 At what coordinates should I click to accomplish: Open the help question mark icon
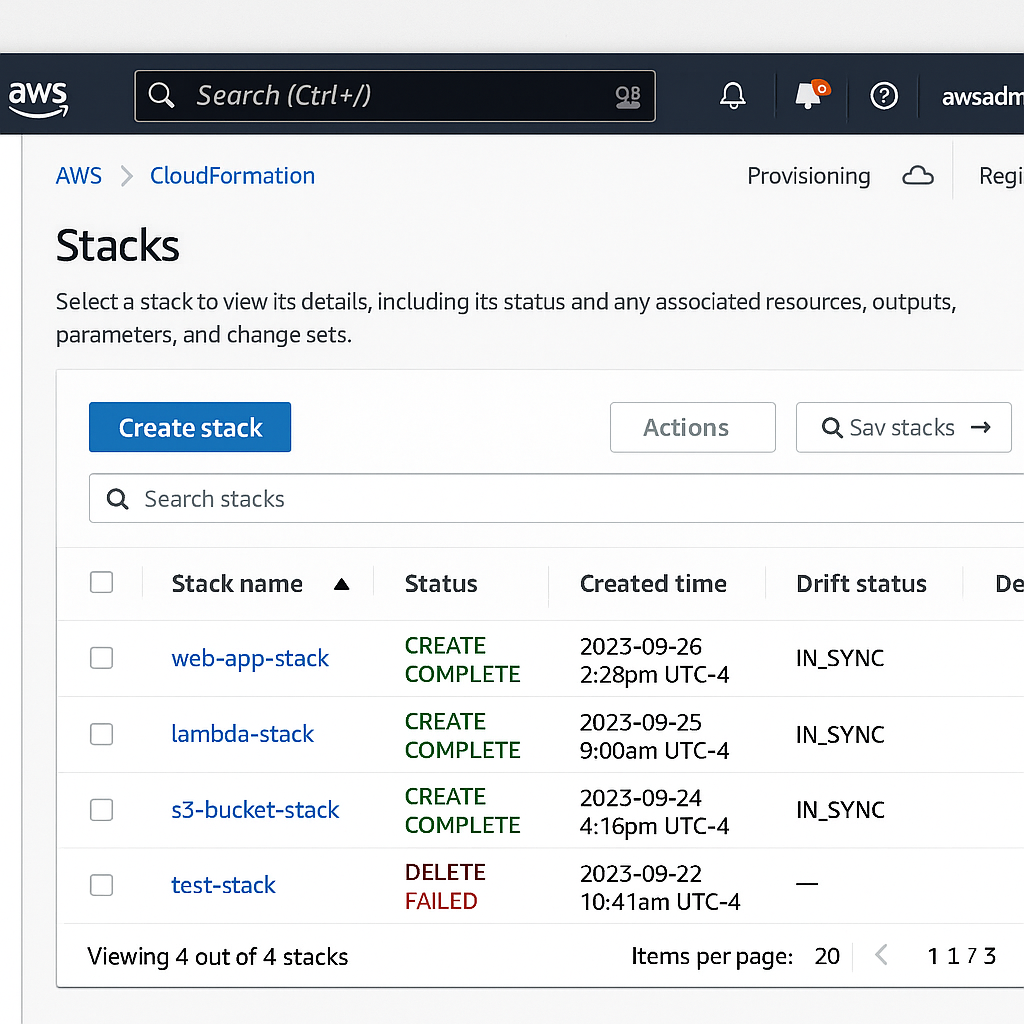[884, 96]
